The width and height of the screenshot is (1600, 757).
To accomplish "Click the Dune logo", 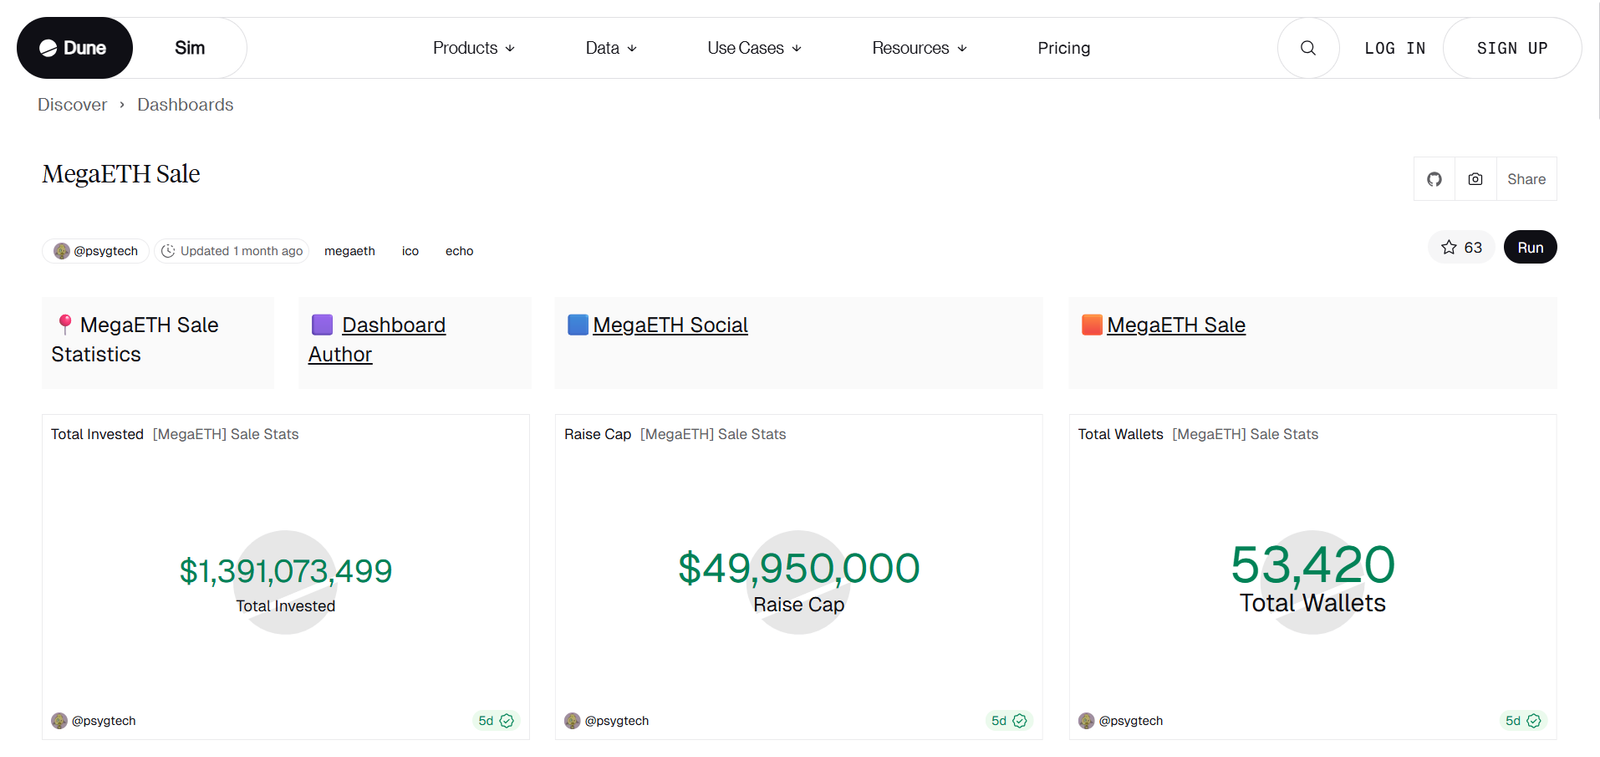I will click(x=74, y=48).
